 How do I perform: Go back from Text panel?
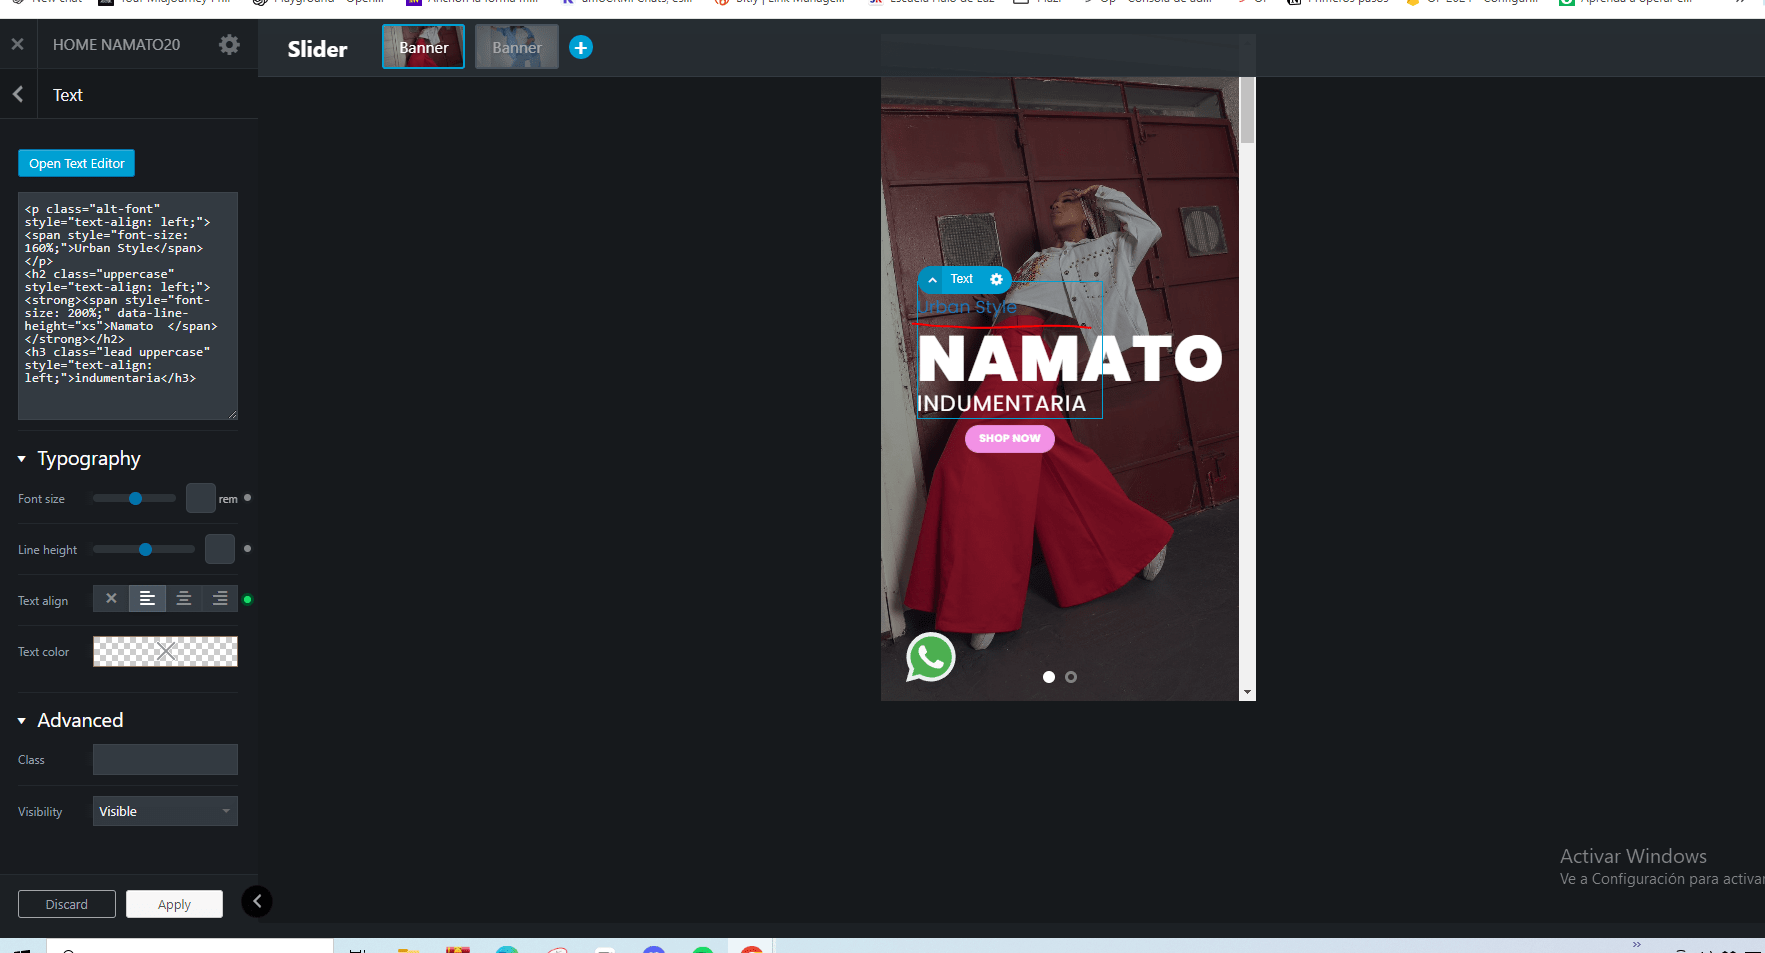pyautogui.click(x=18, y=94)
